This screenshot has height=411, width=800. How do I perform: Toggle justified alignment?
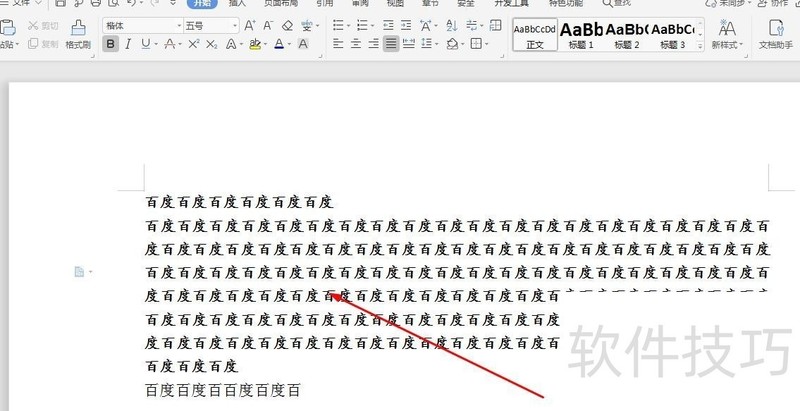pyautogui.click(x=391, y=44)
